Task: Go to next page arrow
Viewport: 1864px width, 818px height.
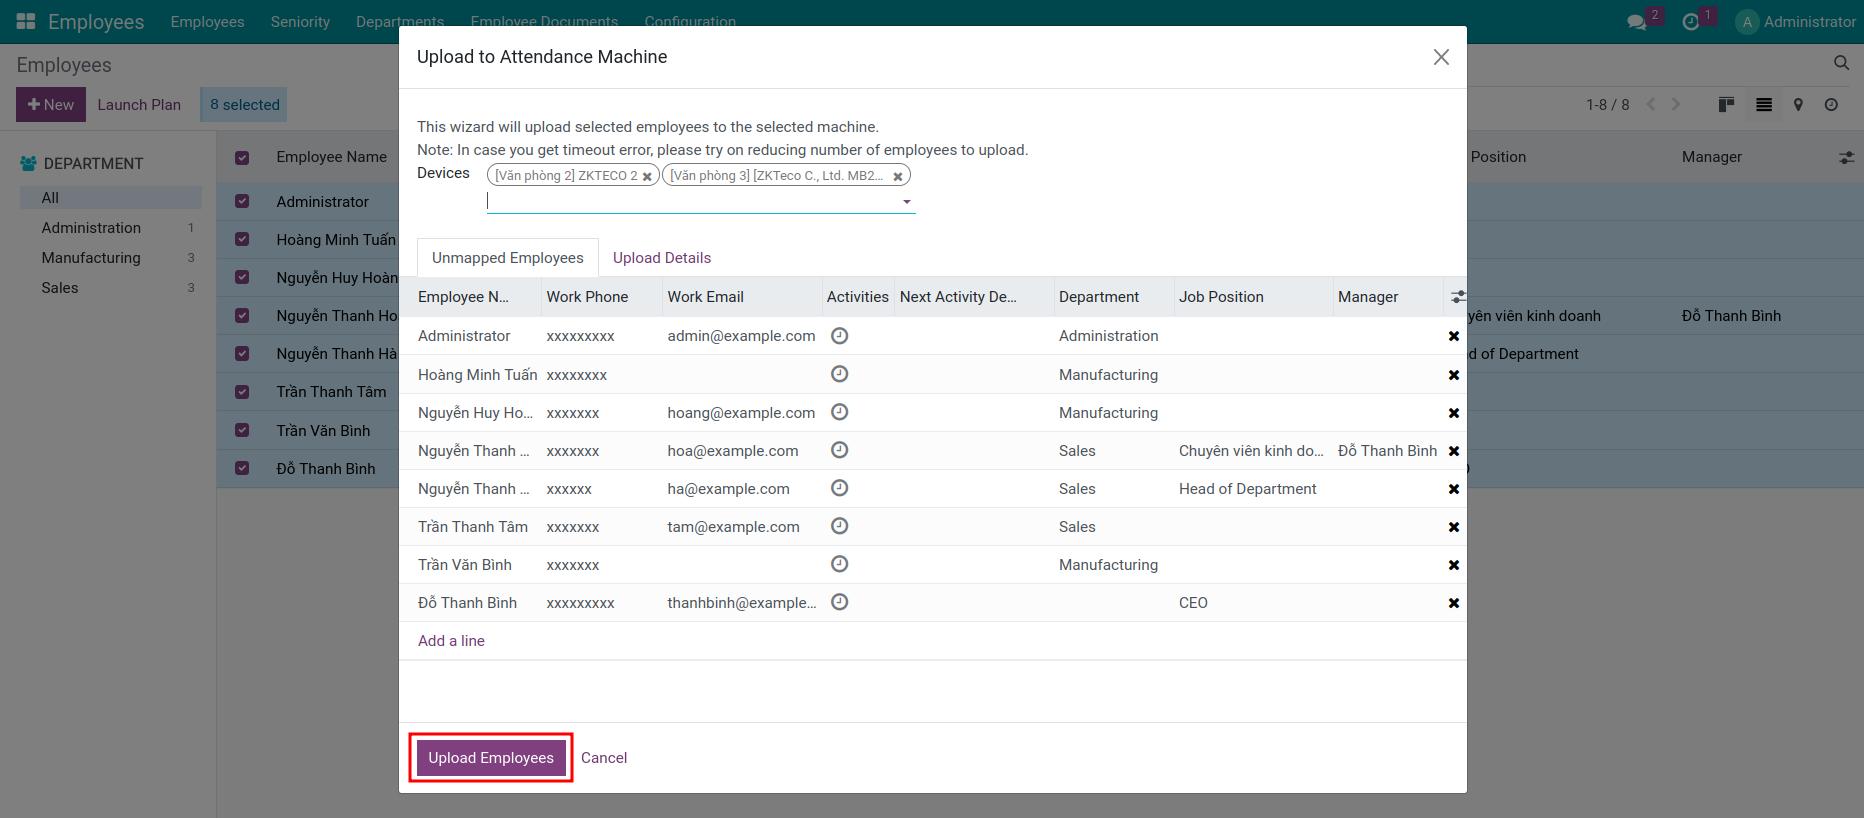Action: coord(1677,104)
